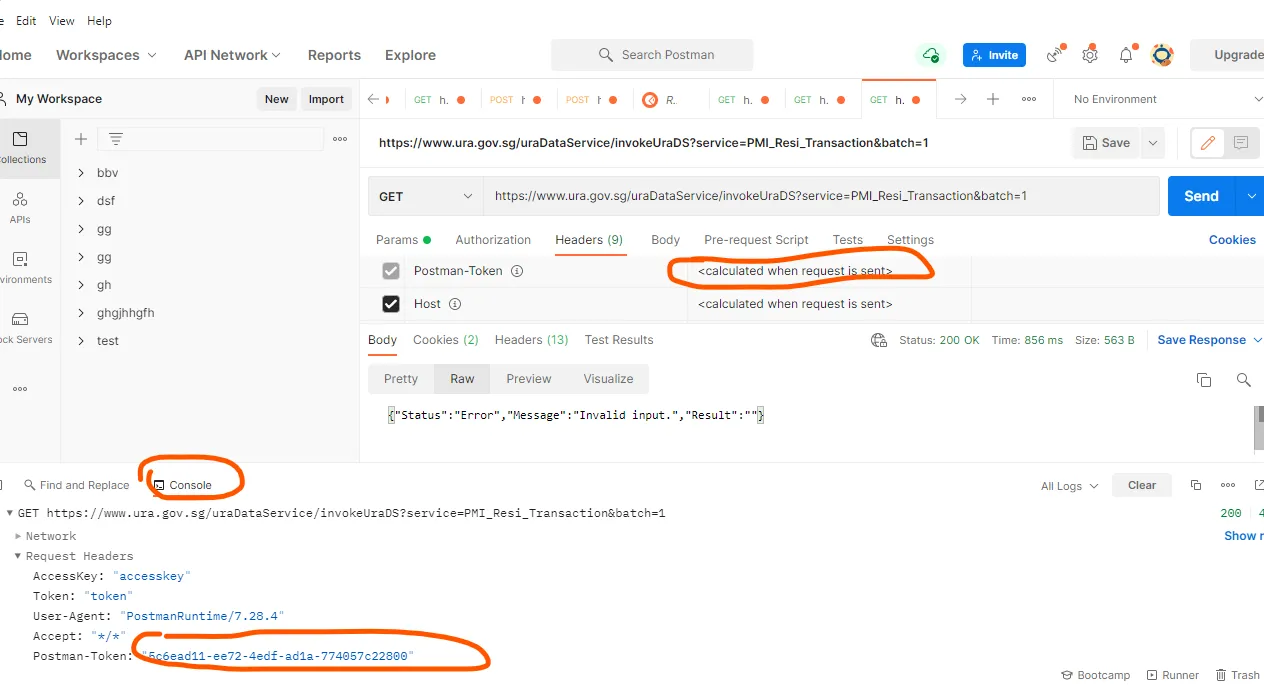Click the Host header info icon
The image size is (1264, 685).
(455, 304)
